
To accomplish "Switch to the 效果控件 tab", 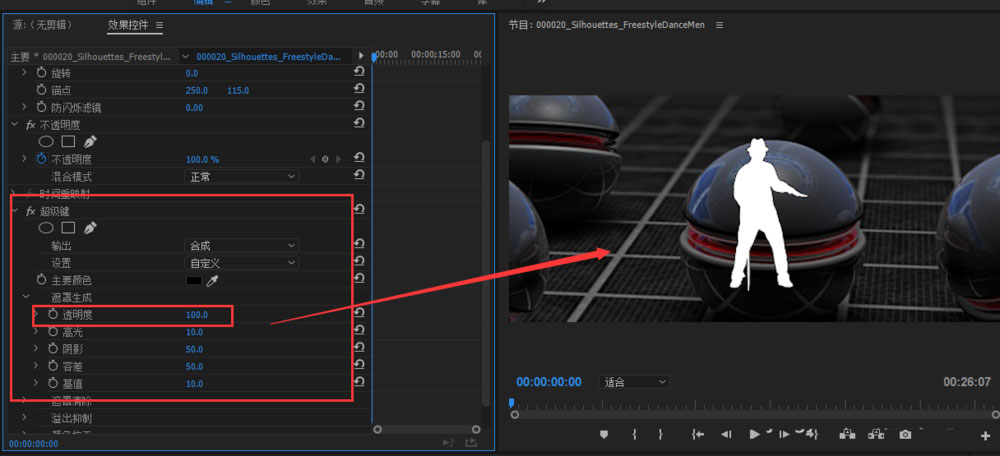I will point(130,24).
